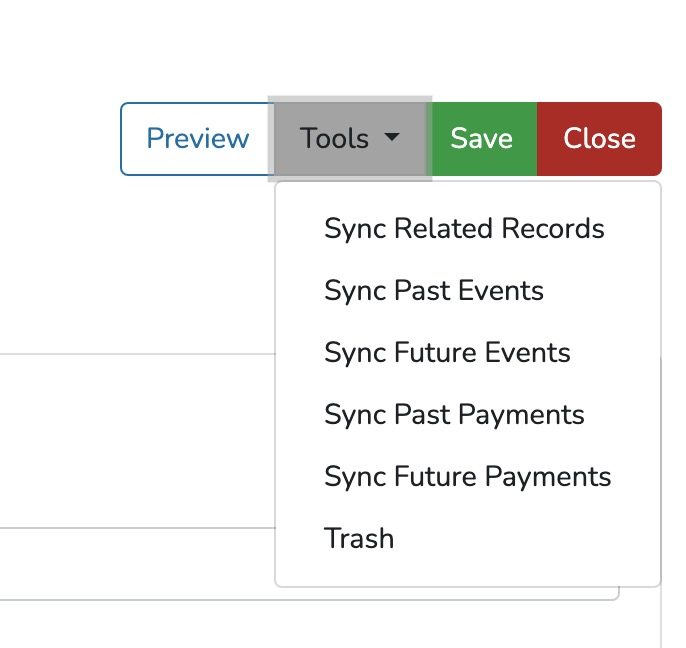Choose Sync Future Events
Image resolution: width=686 pixels, height=648 pixels.
tap(468, 353)
